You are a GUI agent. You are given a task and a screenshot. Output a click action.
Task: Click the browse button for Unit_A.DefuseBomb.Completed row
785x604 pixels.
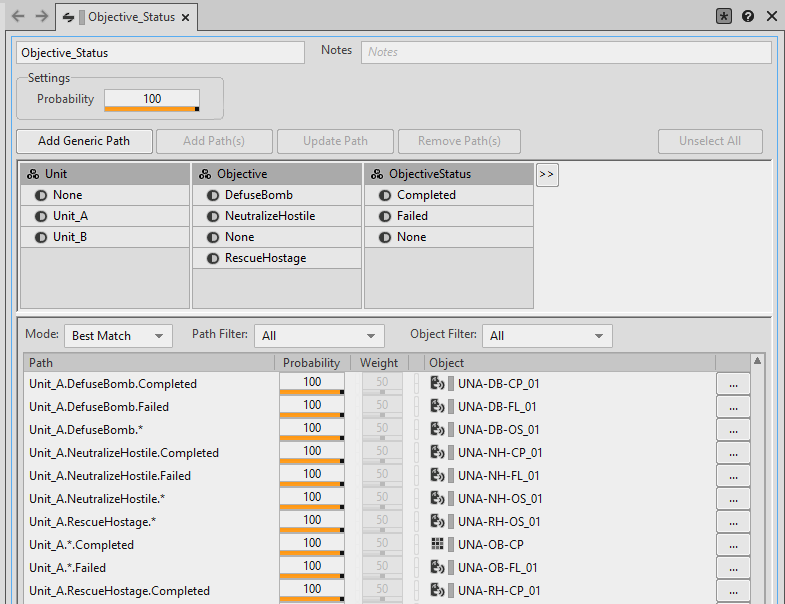[x=733, y=383]
